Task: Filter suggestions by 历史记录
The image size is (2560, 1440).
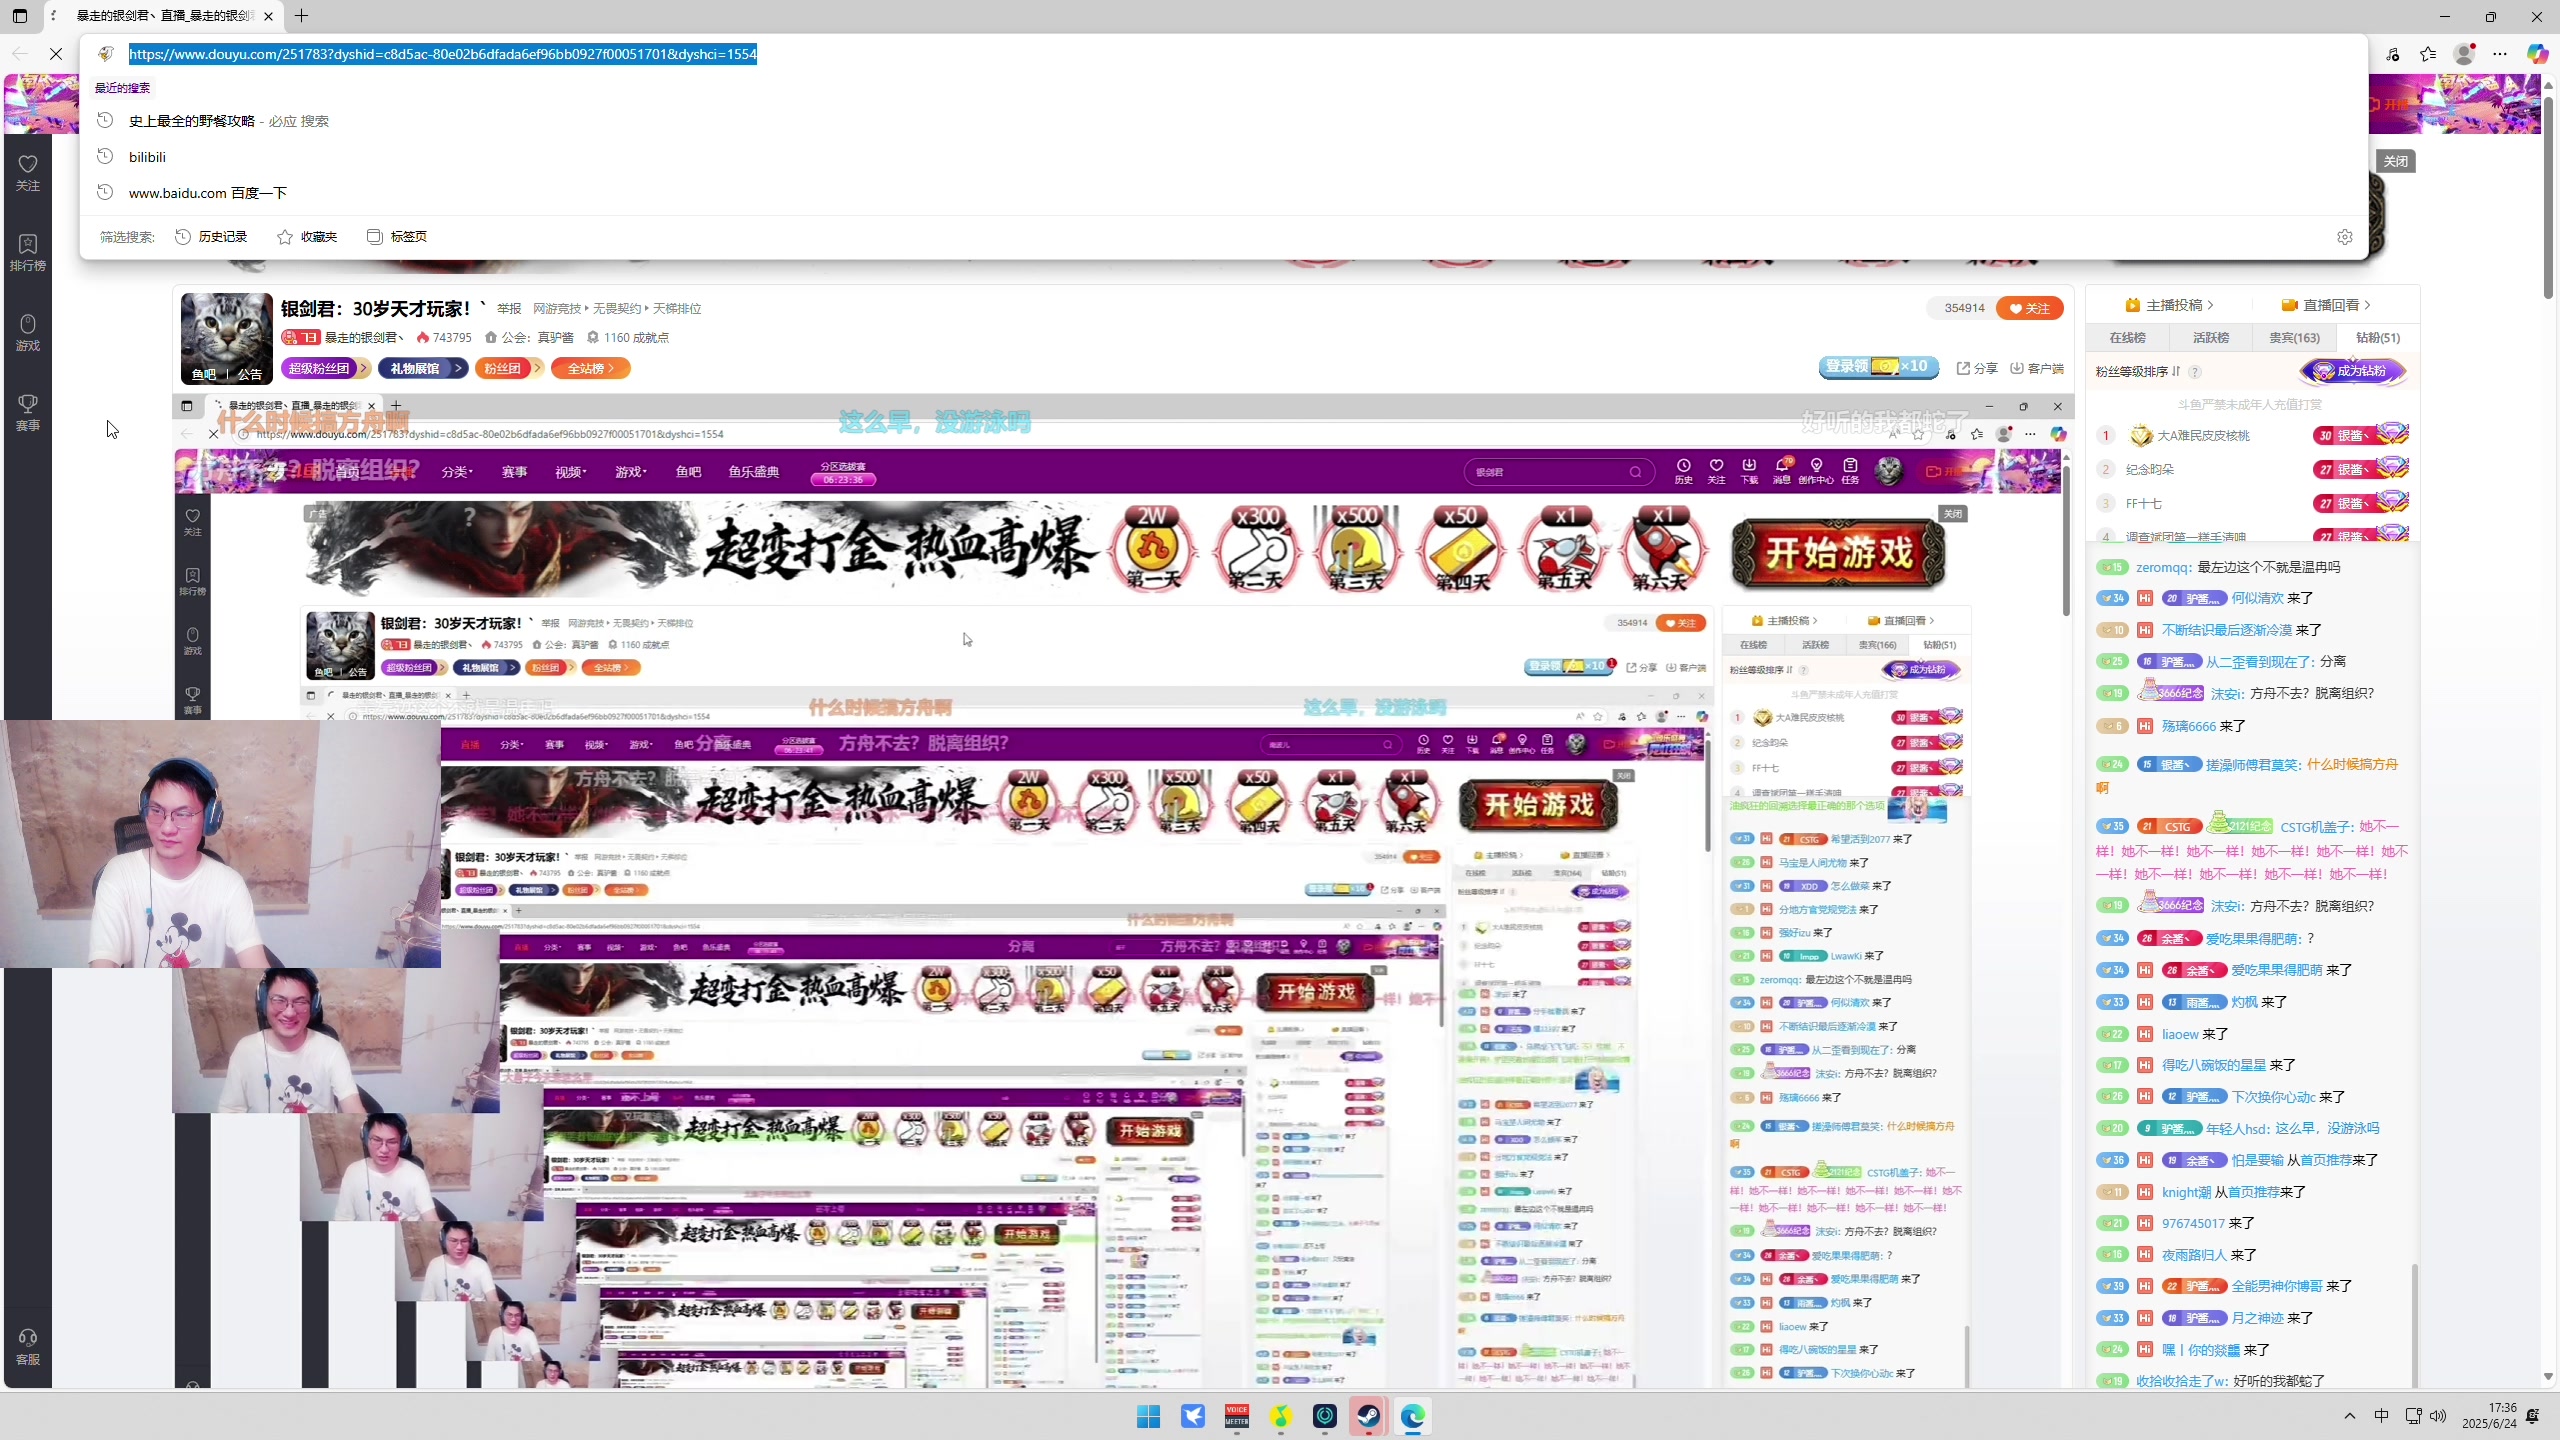Action: [211, 237]
